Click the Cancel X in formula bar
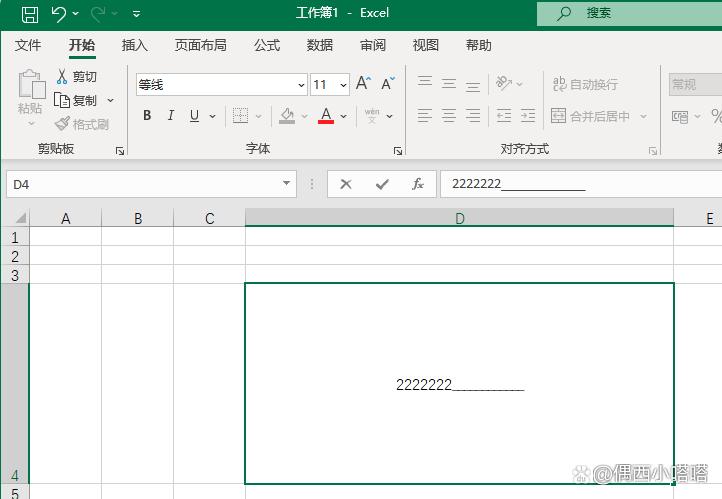The image size is (722, 499). [346, 184]
